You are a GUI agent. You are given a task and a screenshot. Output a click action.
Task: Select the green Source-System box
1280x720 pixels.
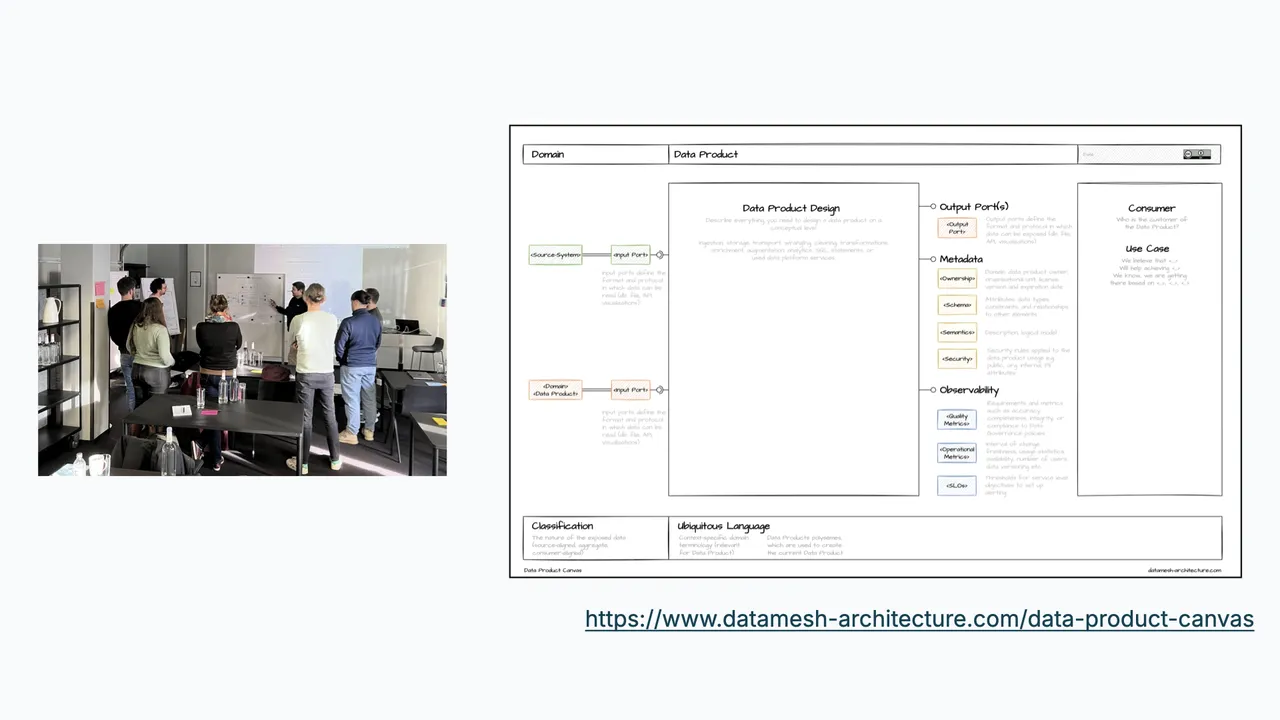(x=555, y=255)
